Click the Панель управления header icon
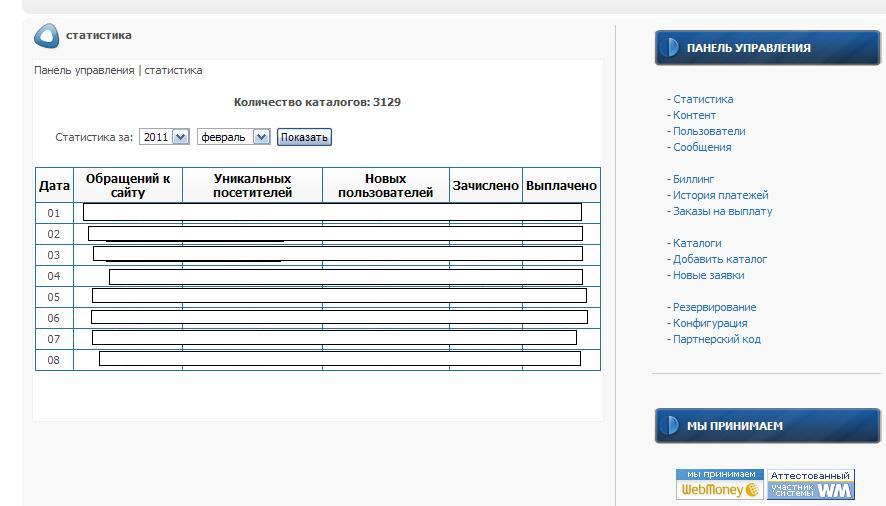This screenshot has width=886, height=506. tap(670, 47)
